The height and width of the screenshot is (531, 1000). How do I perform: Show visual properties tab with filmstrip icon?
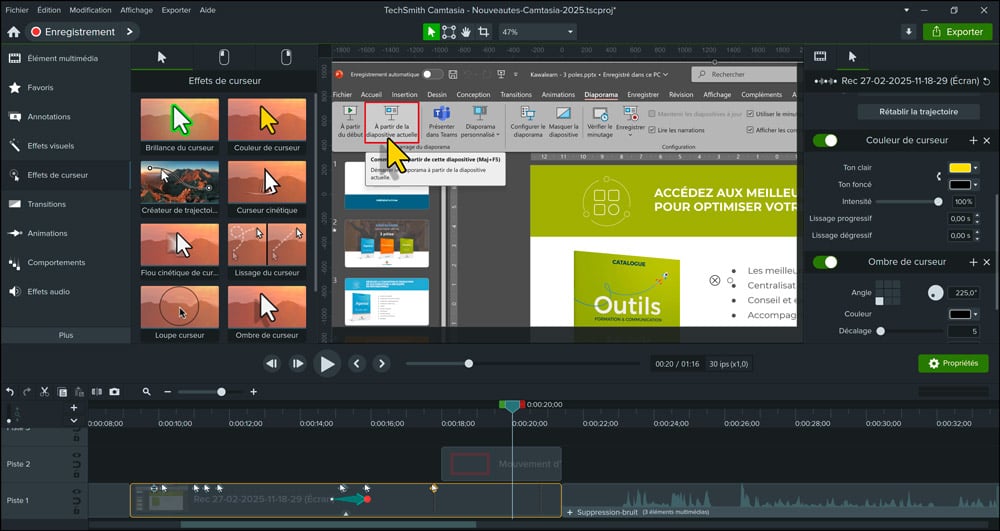tap(820, 57)
